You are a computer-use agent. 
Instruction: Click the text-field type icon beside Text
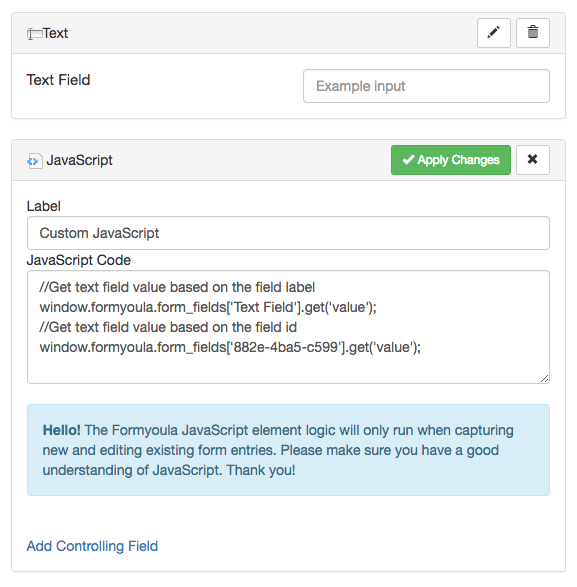click(34, 34)
